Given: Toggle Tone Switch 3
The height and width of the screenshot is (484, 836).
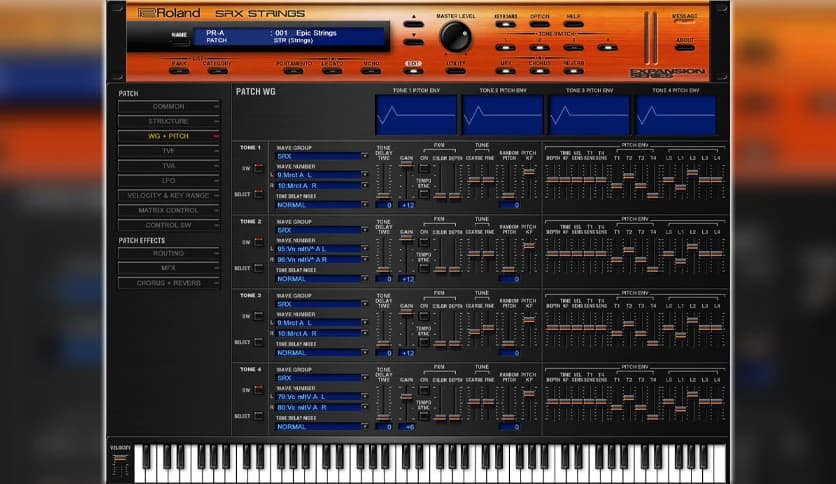Looking at the screenshot, I should pos(574,47).
